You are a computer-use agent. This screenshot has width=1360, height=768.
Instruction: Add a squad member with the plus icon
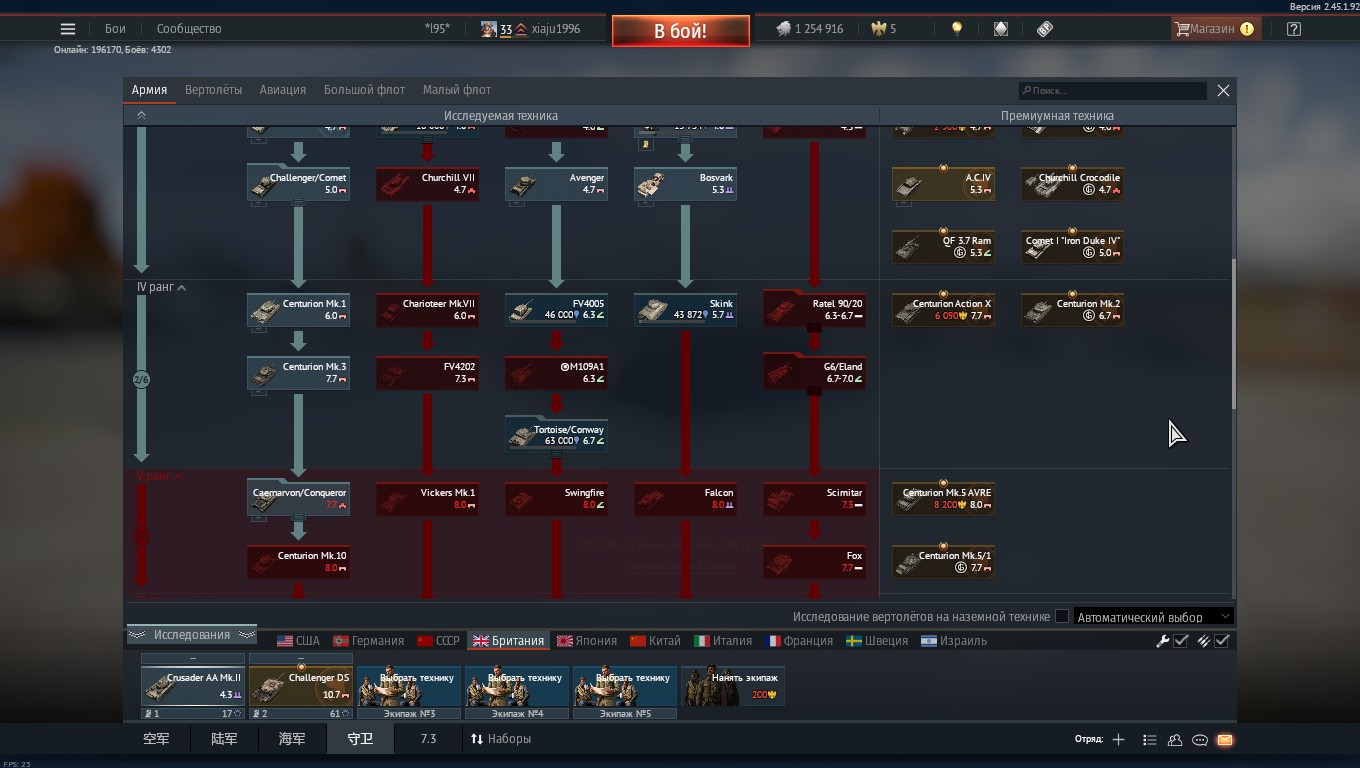click(x=1118, y=740)
